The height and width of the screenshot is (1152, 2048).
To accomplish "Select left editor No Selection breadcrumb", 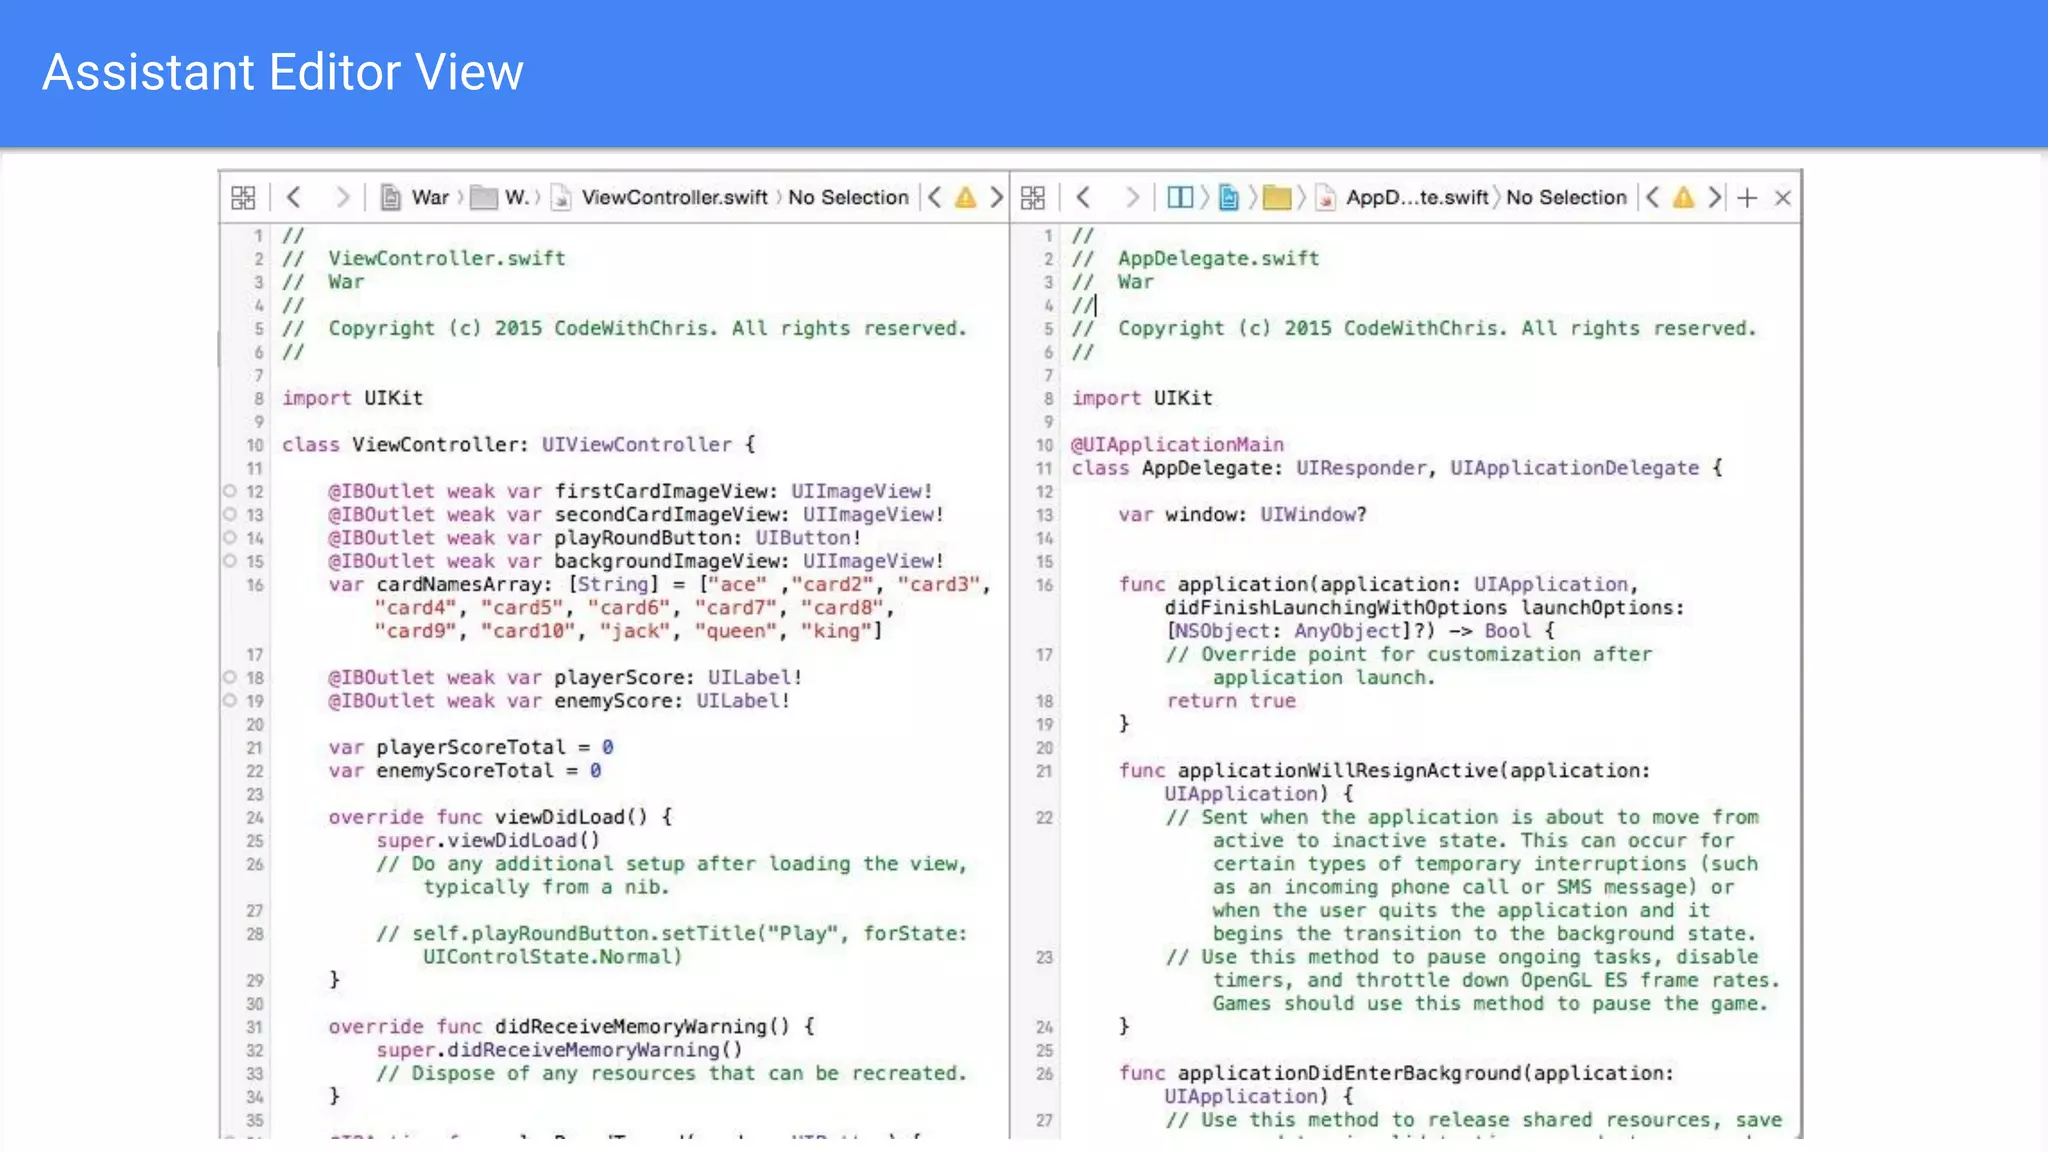I will point(848,197).
